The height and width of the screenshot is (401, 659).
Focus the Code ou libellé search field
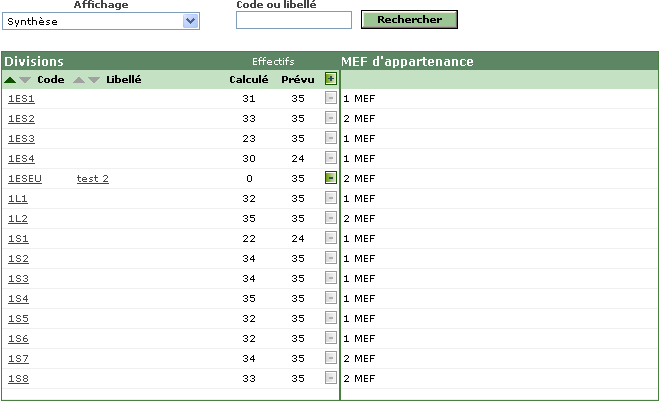click(x=294, y=20)
